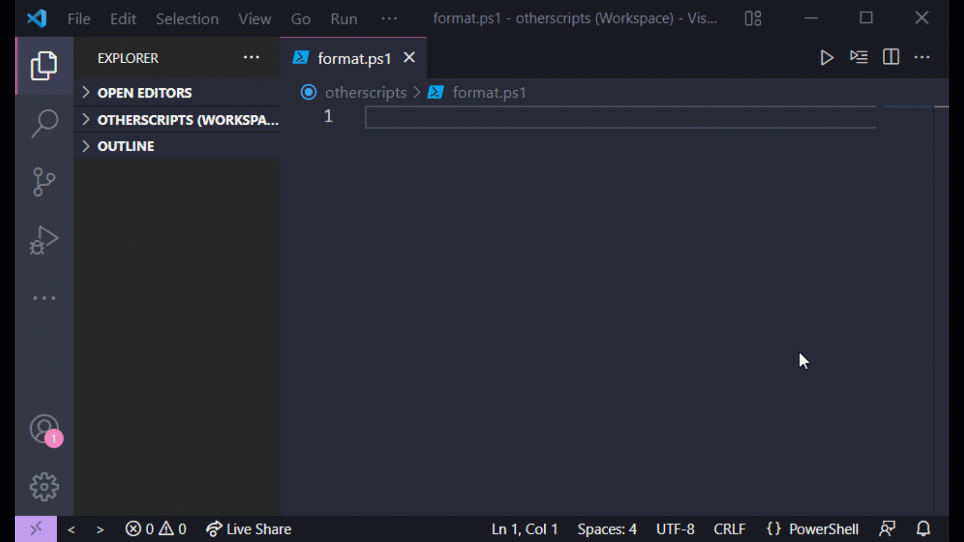Open the Source Control view

pos(44,182)
